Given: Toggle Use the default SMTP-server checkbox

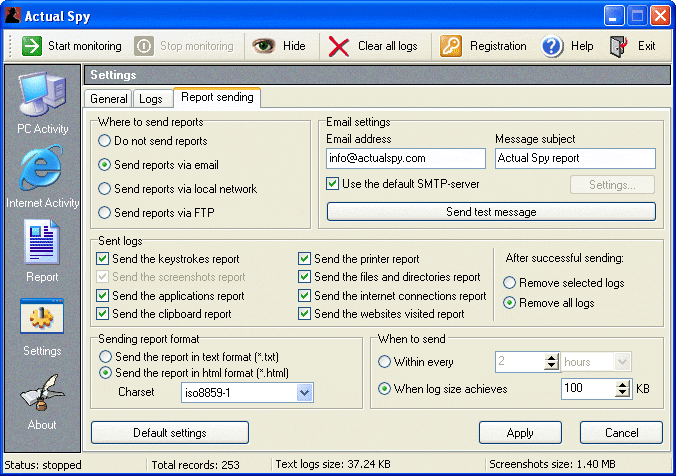Looking at the screenshot, I should click(x=332, y=184).
